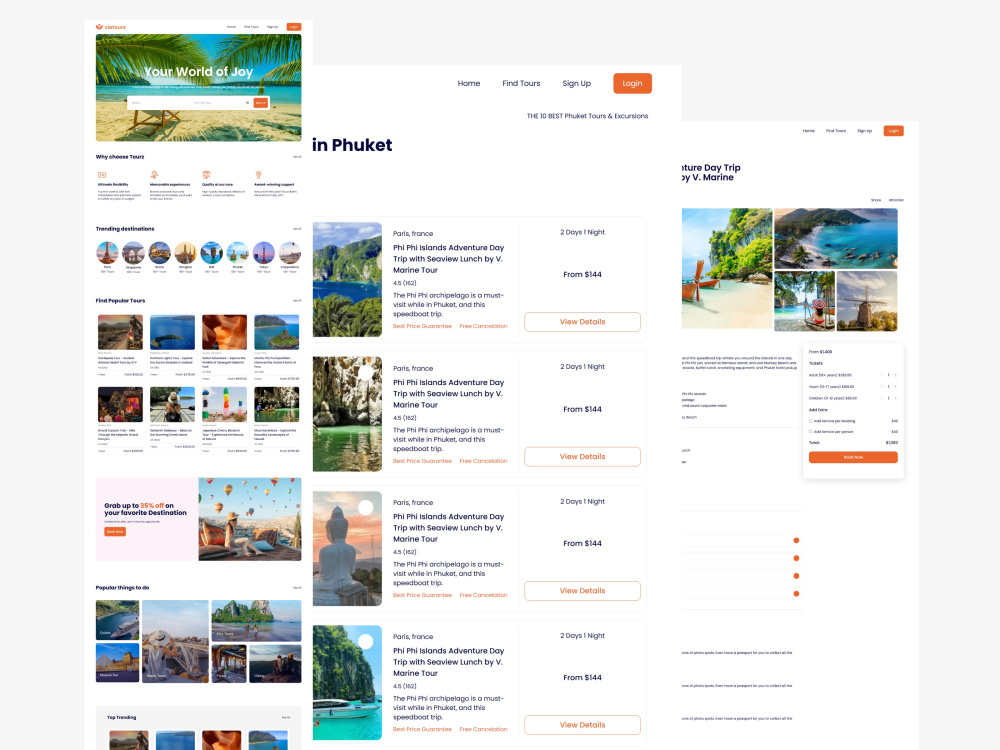
Task: Click See all beside Popular things to do
Action: coord(297,587)
